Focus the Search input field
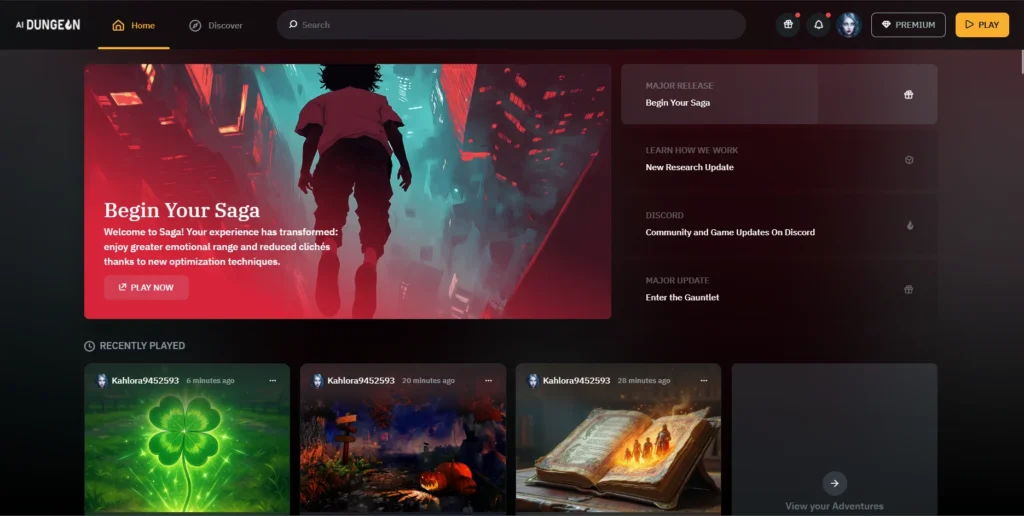Viewport: 1024px width, 516px height. click(x=511, y=25)
